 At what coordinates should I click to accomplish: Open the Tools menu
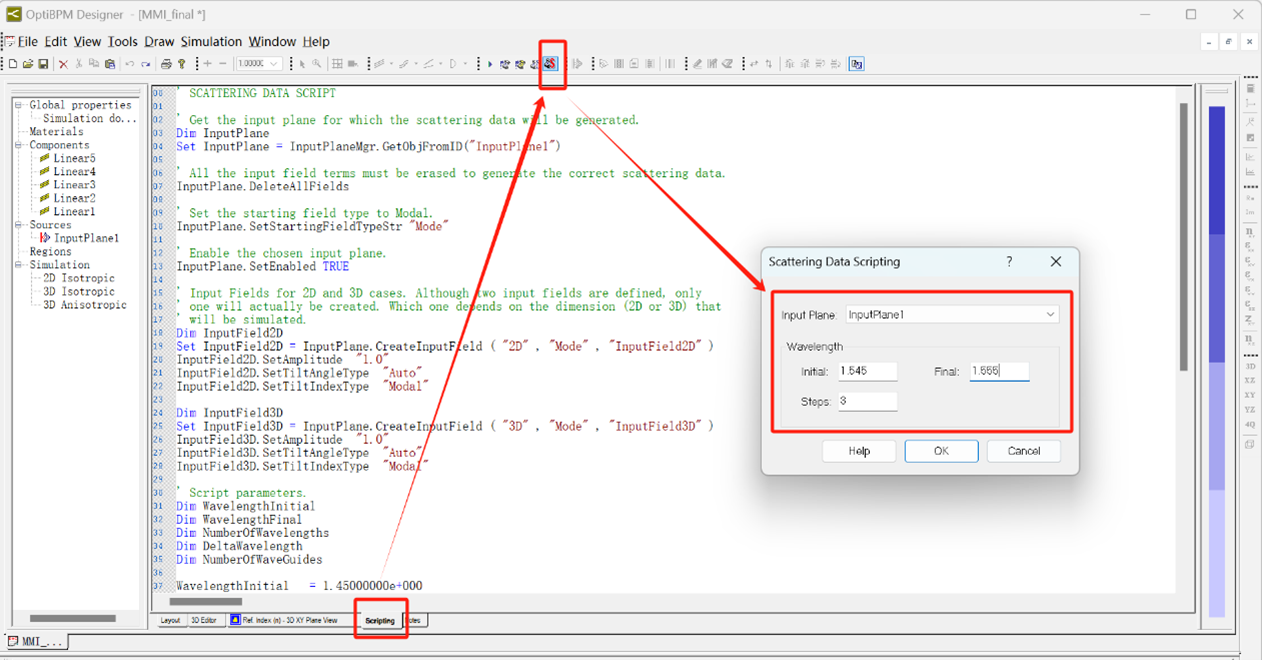[x=123, y=42]
